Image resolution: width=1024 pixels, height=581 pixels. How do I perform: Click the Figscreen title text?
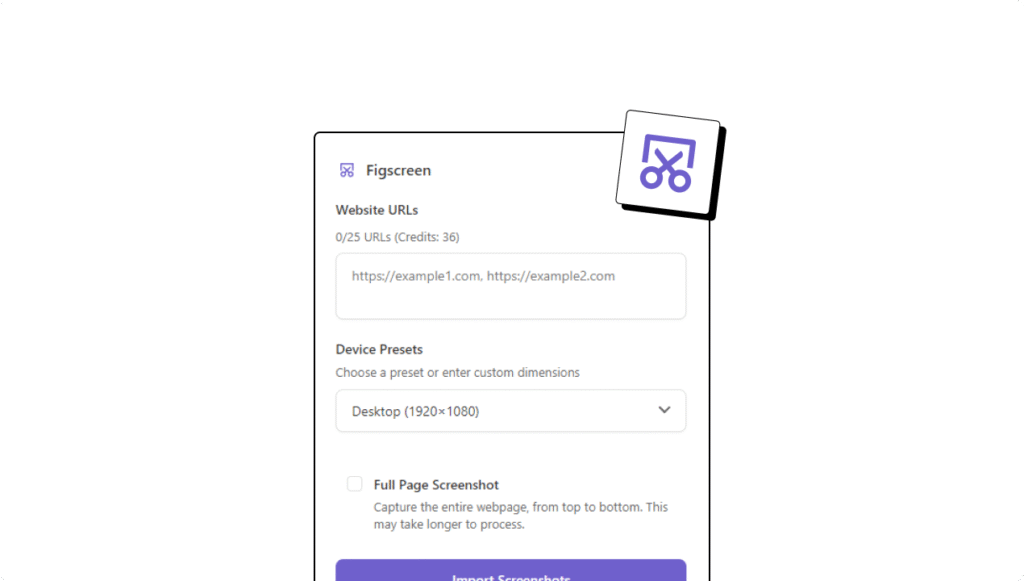click(398, 170)
